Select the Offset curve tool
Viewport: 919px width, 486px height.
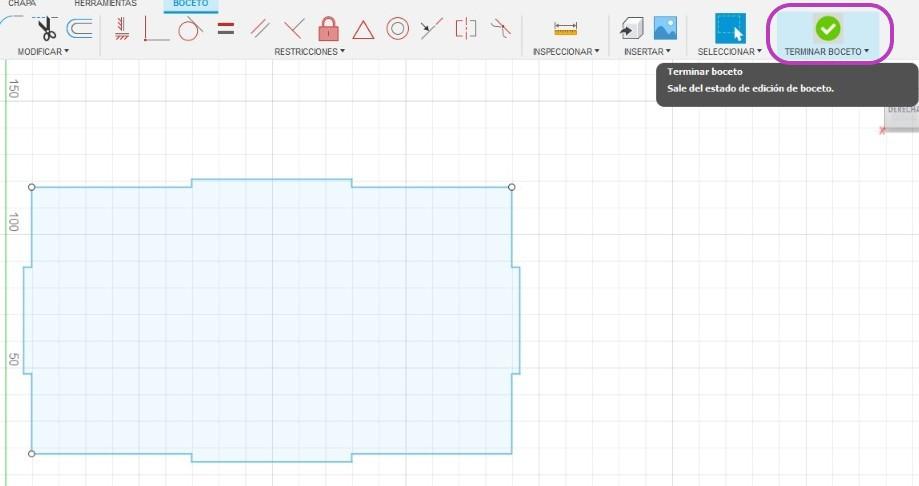click(x=79, y=28)
